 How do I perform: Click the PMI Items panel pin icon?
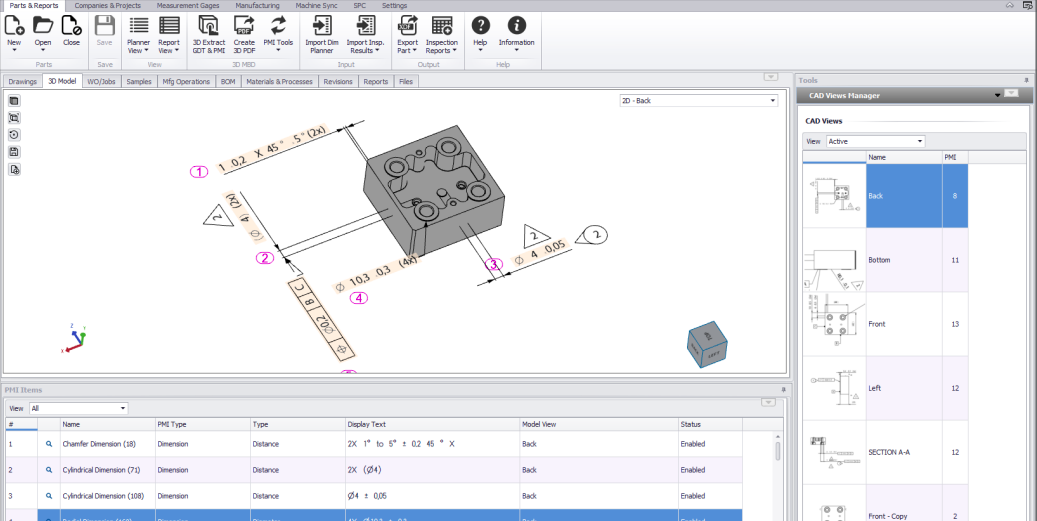point(783,390)
